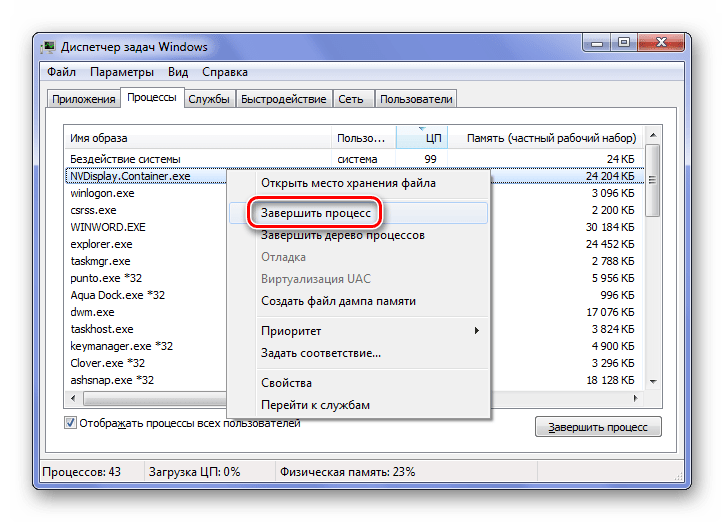Screen dimensions: 725x522
Task: Click 'Загрузка ЦП: 0%' in status bar
Action: (x=195, y=472)
